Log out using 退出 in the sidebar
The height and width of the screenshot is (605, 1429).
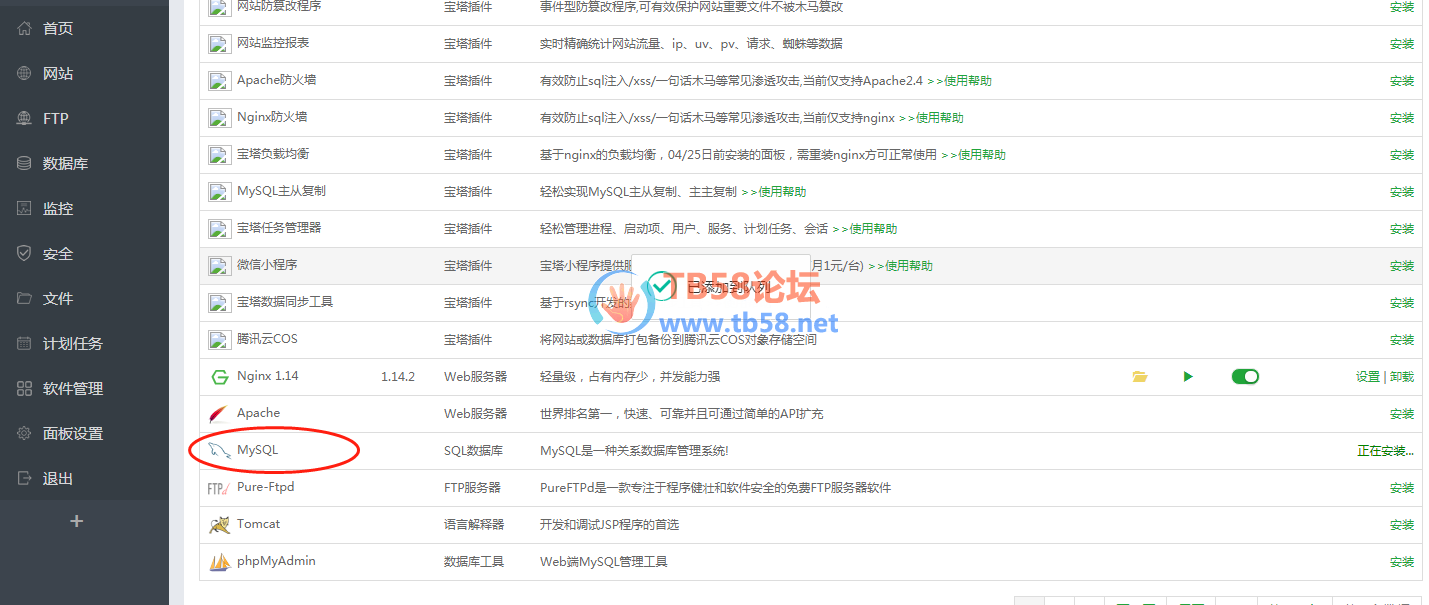(x=57, y=479)
